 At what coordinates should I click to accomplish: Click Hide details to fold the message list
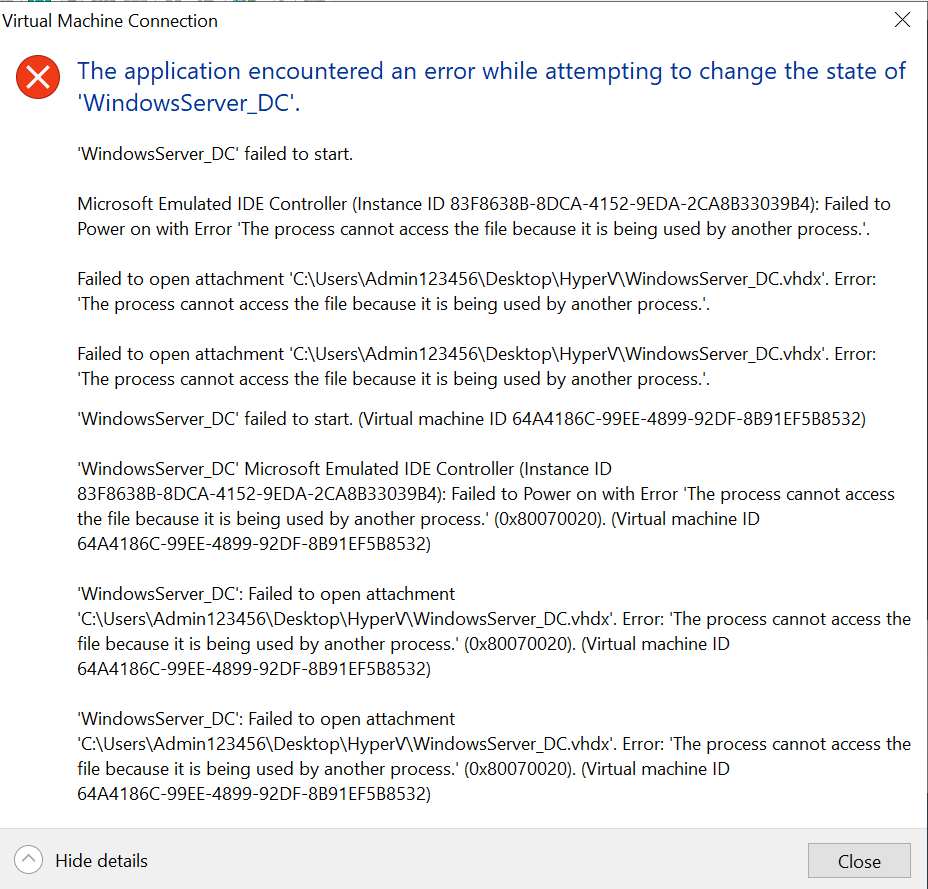tap(101, 860)
